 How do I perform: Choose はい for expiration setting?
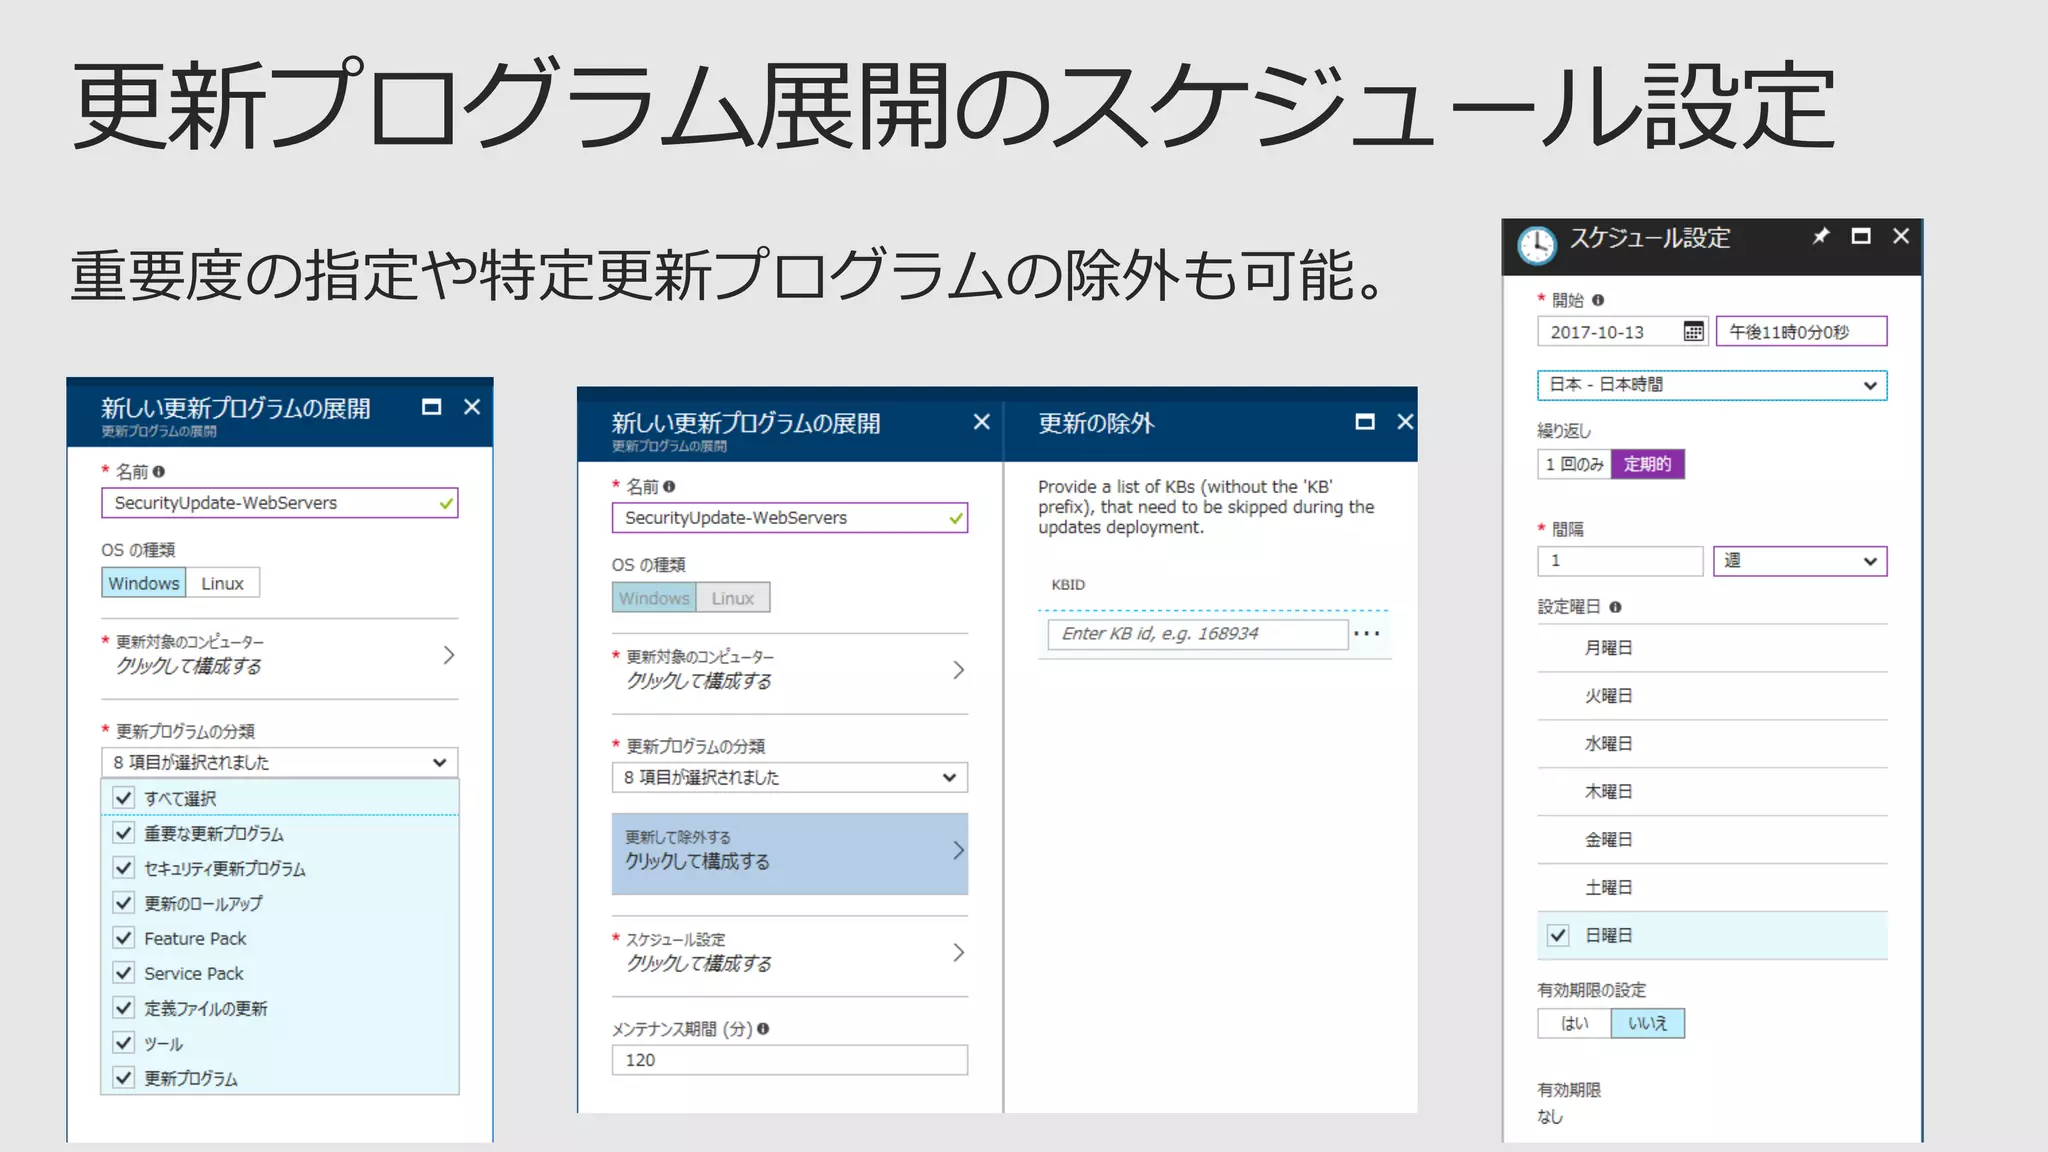[x=1574, y=1023]
